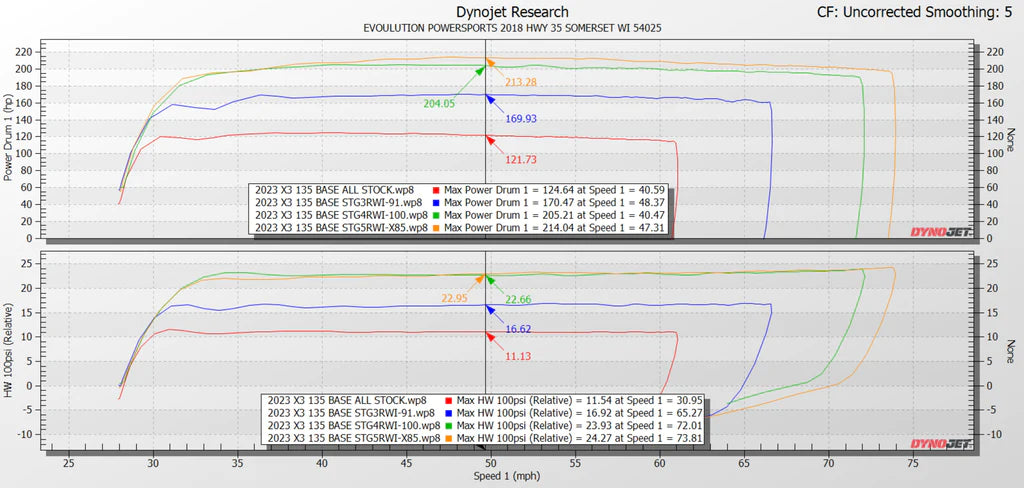Select the orange 213.28 power marker arrow
This screenshot has height=488, width=1024.
tap(491, 63)
